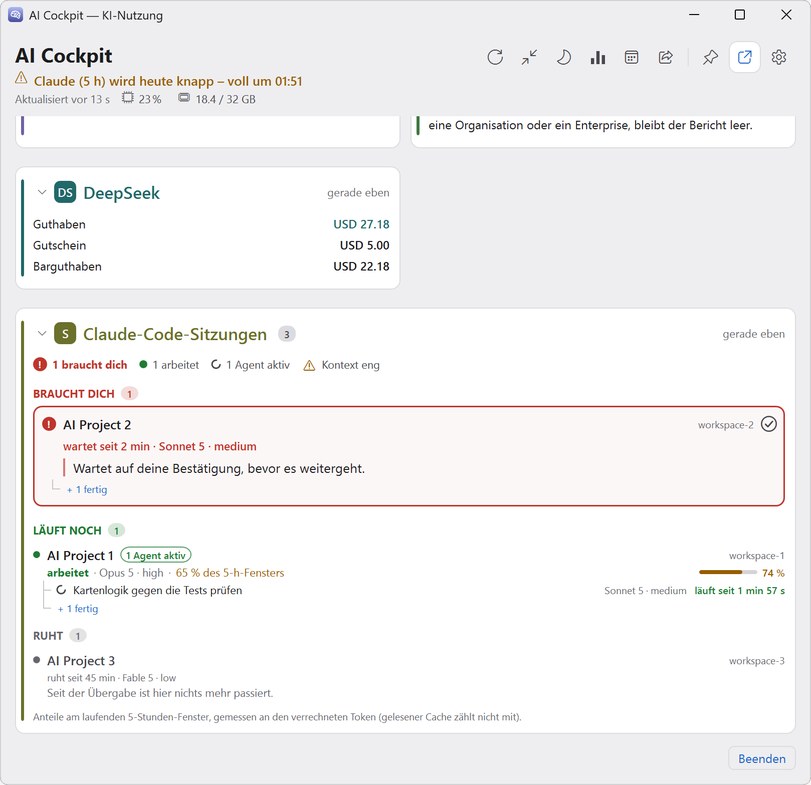Click the DS DeepSeek logo badge
Screen dimensions: 811x785
click(65, 192)
